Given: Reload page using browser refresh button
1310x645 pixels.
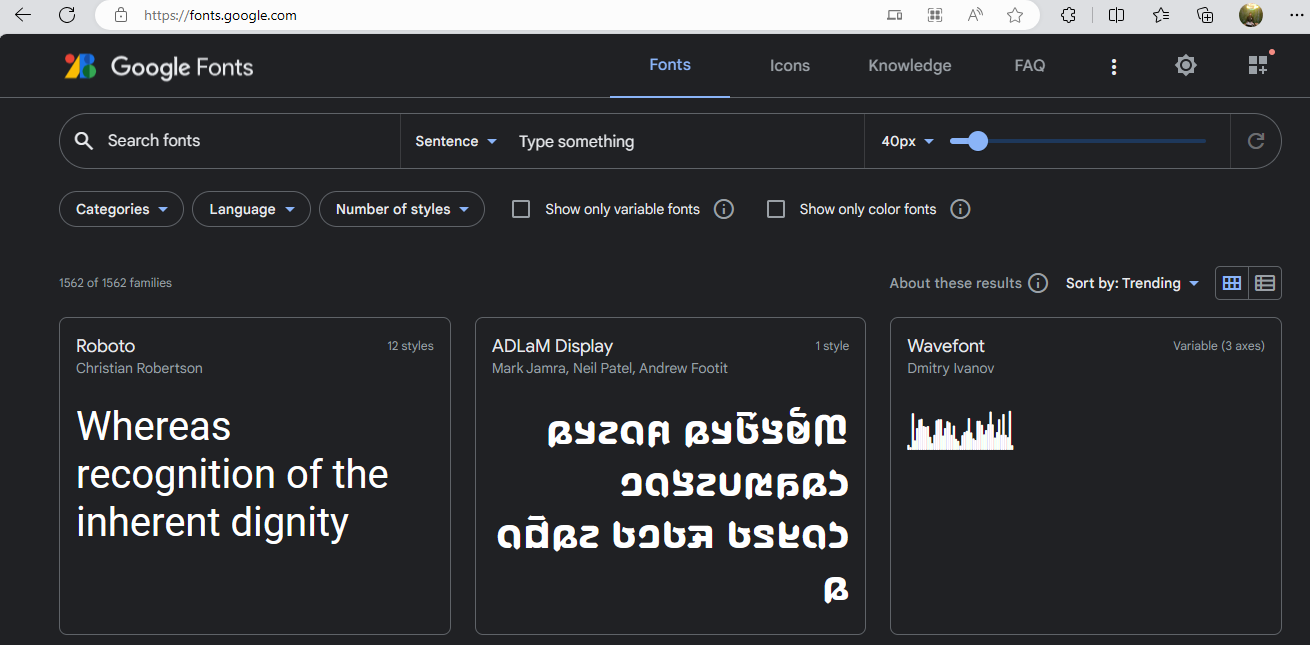Looking at the screenshot, I should click(67, 15).
